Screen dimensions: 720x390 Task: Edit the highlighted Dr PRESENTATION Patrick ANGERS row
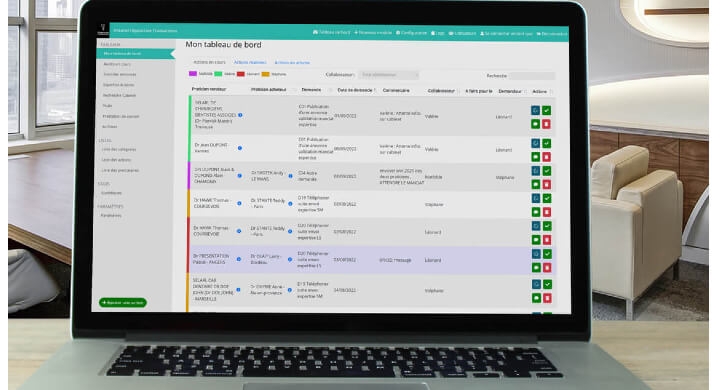(536, 254)
